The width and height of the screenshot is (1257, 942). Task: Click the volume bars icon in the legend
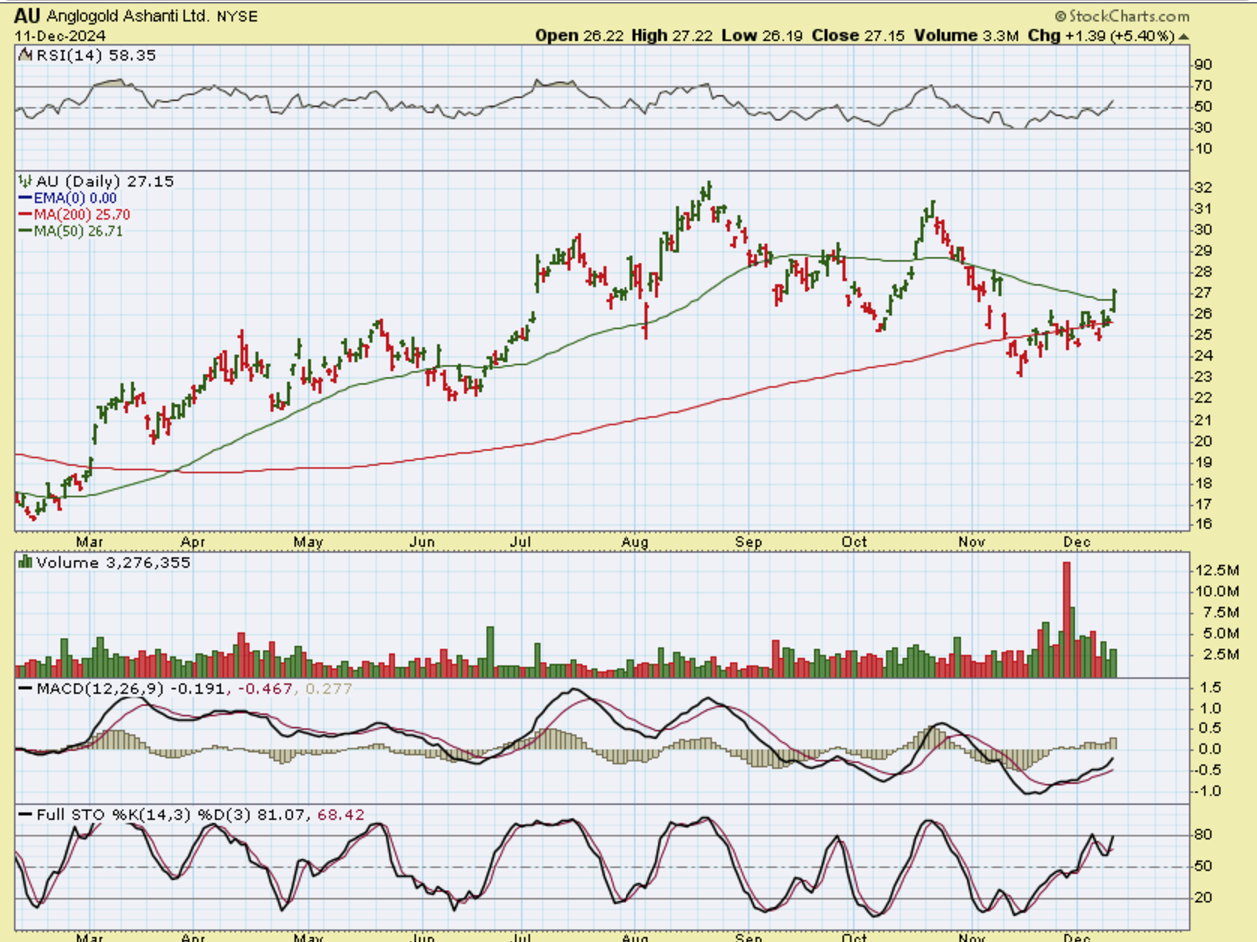[25, 562]
